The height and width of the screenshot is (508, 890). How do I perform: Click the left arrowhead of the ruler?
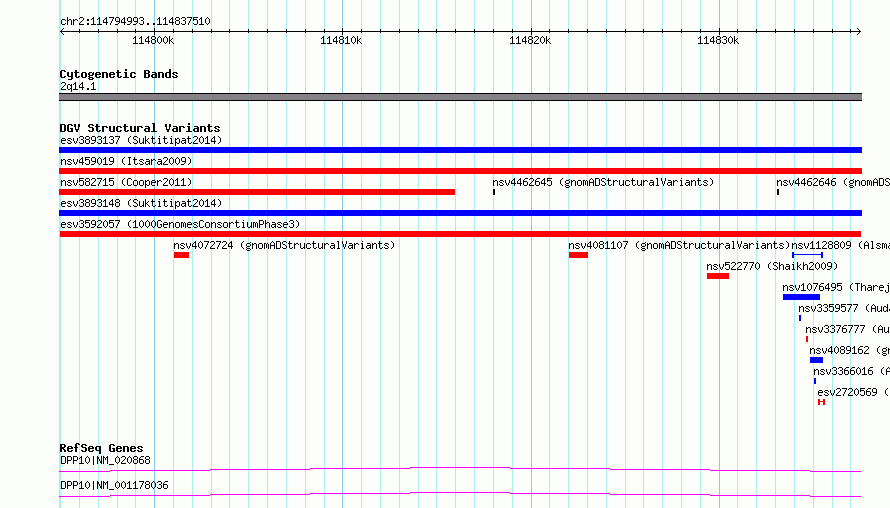62,31
